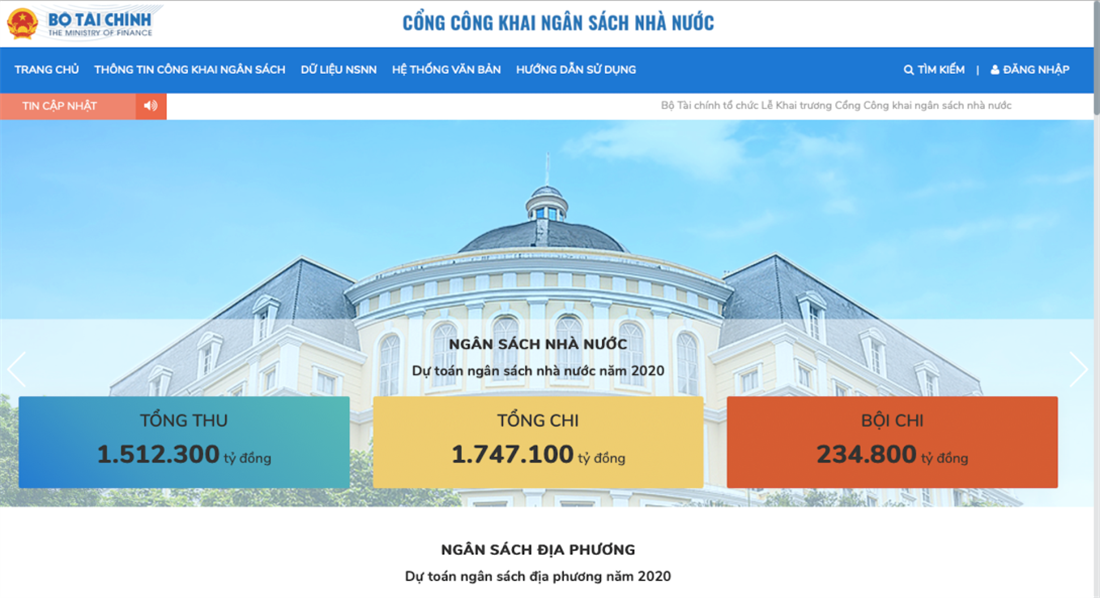Image resolution: width=1100 pixels, height=598 pixels.
Task: Open the Hệ thống văn bản menu
Action: (446, 69)
